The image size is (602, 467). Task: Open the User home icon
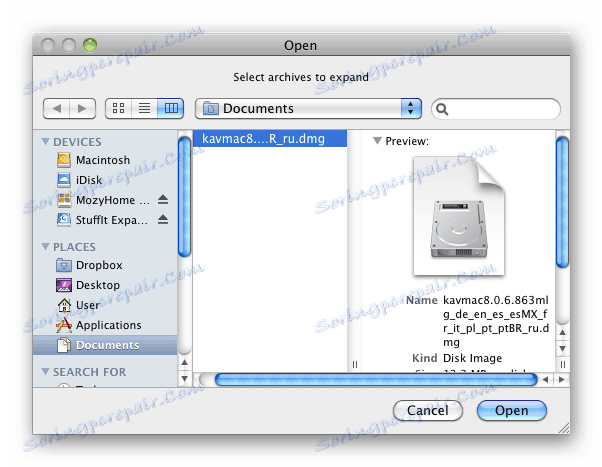coord(64,305)
